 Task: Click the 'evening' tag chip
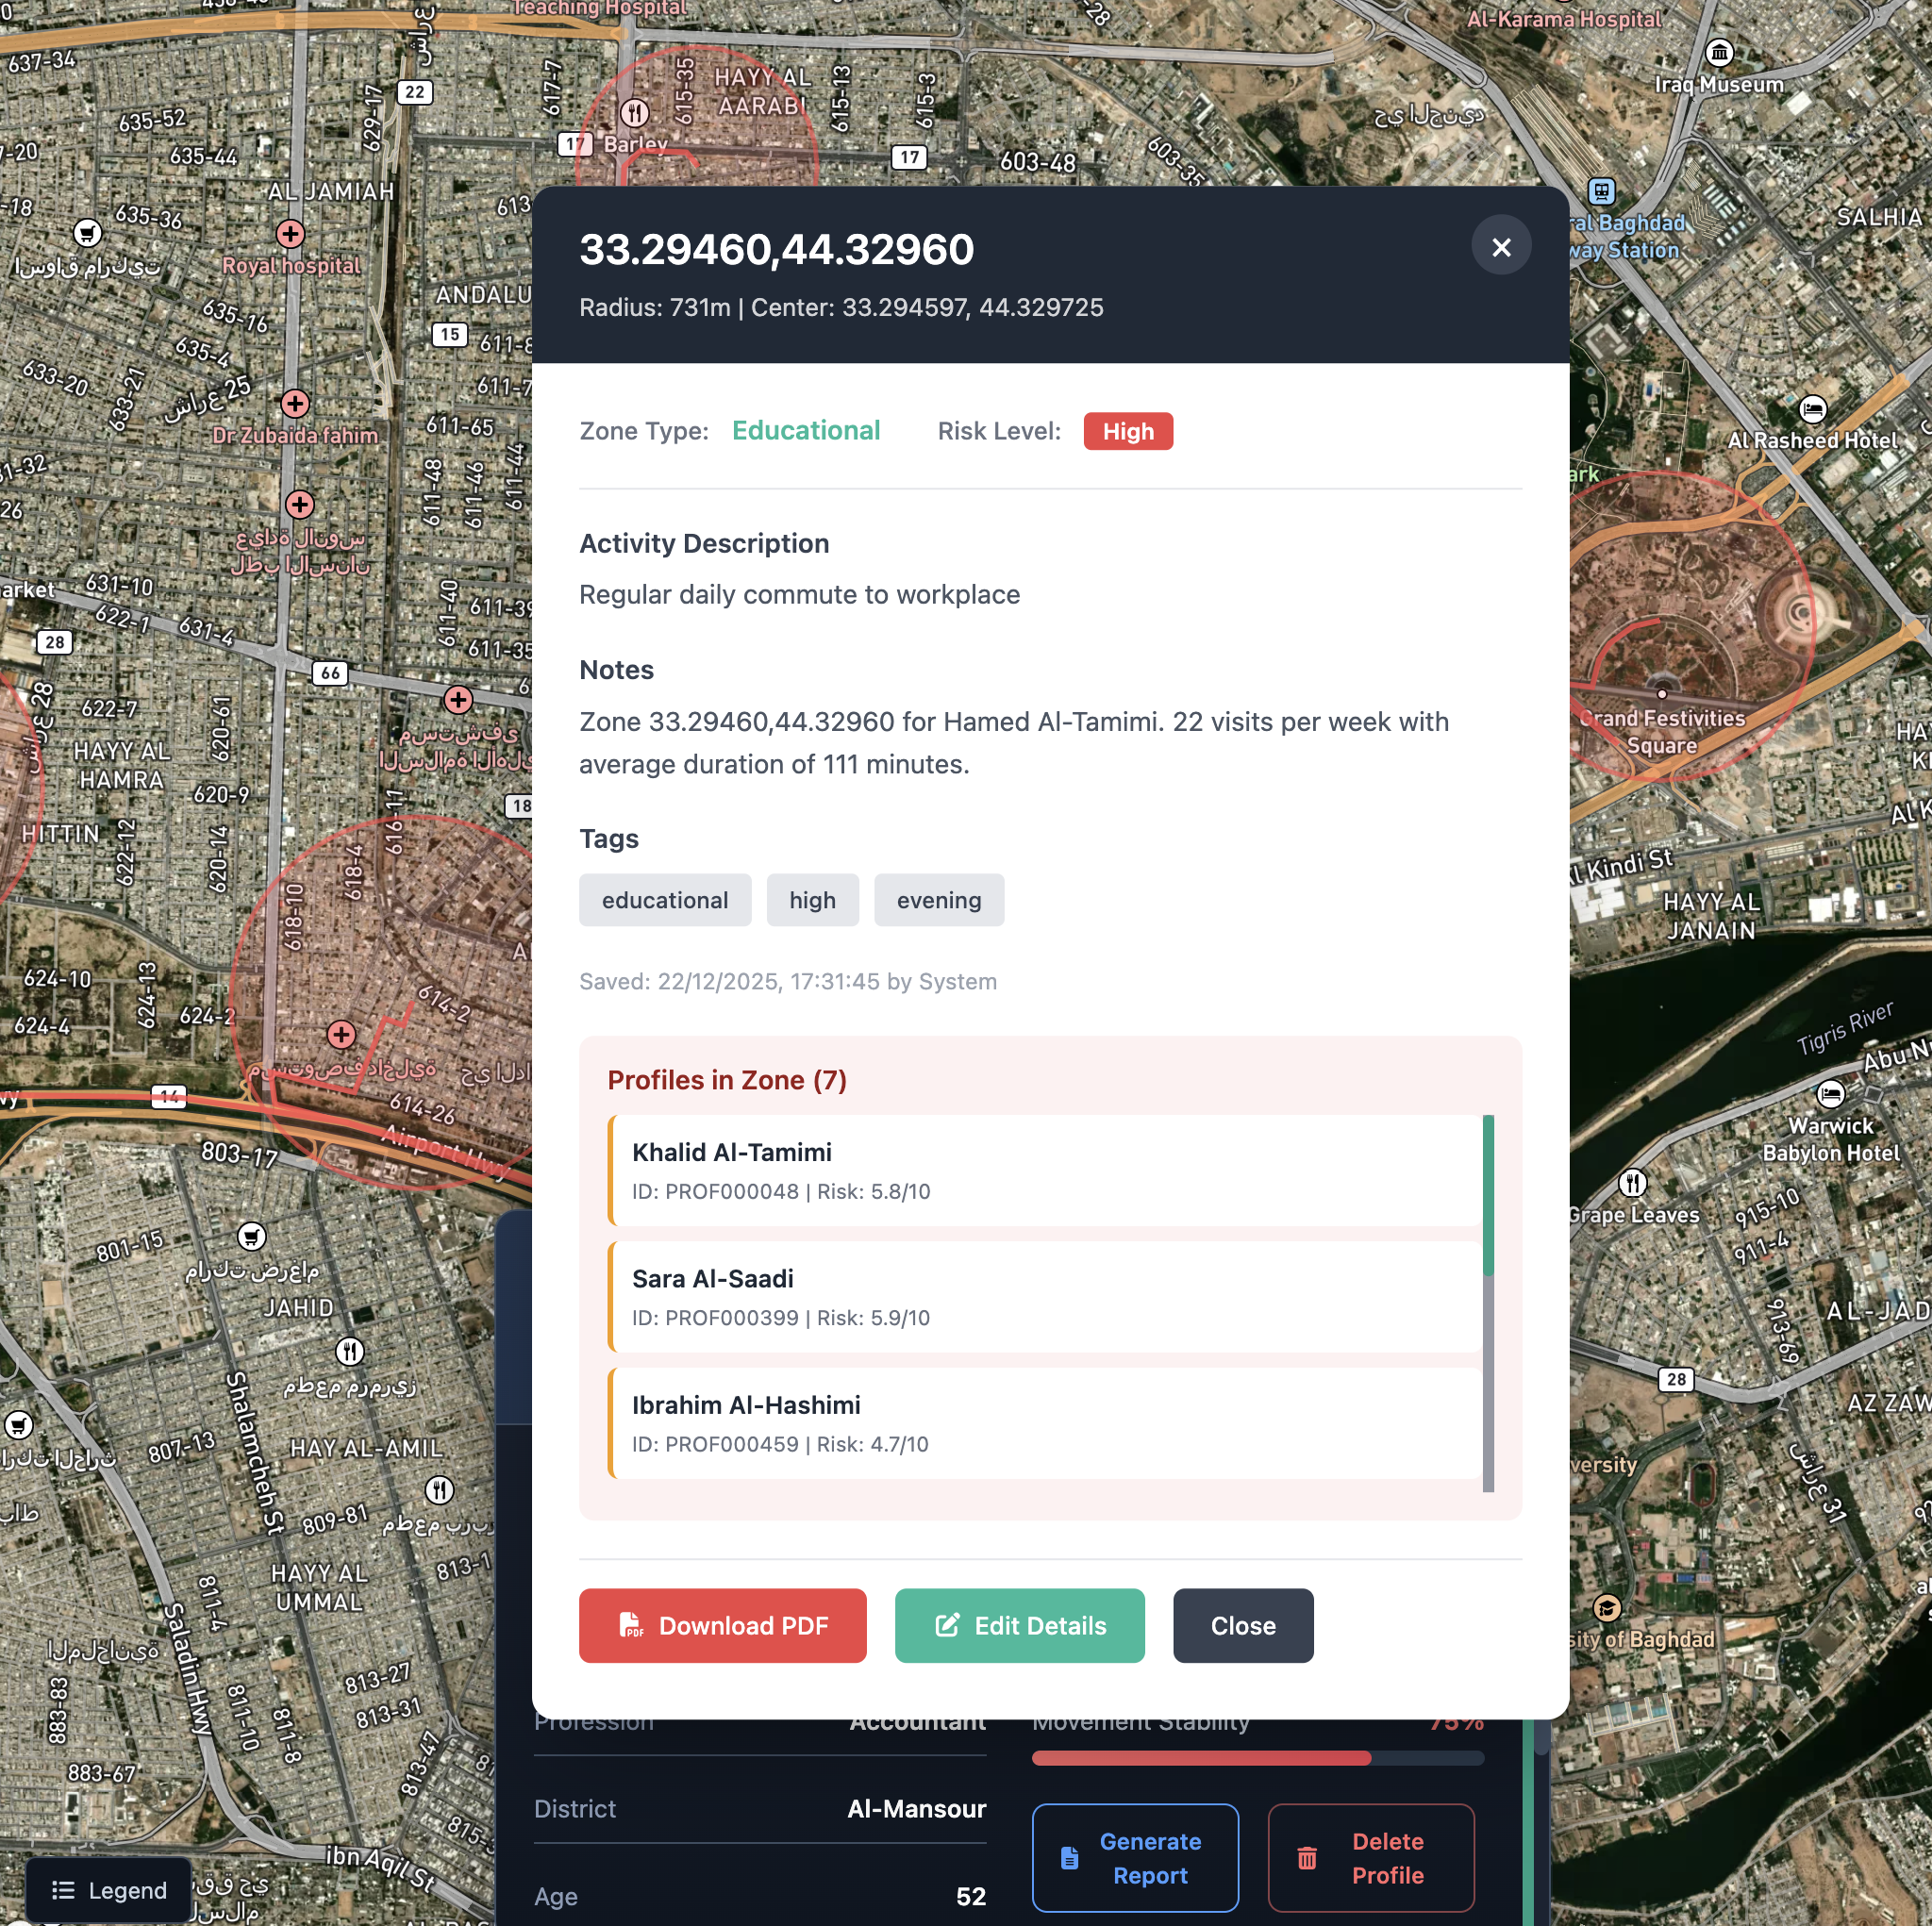tap(938, 900)
